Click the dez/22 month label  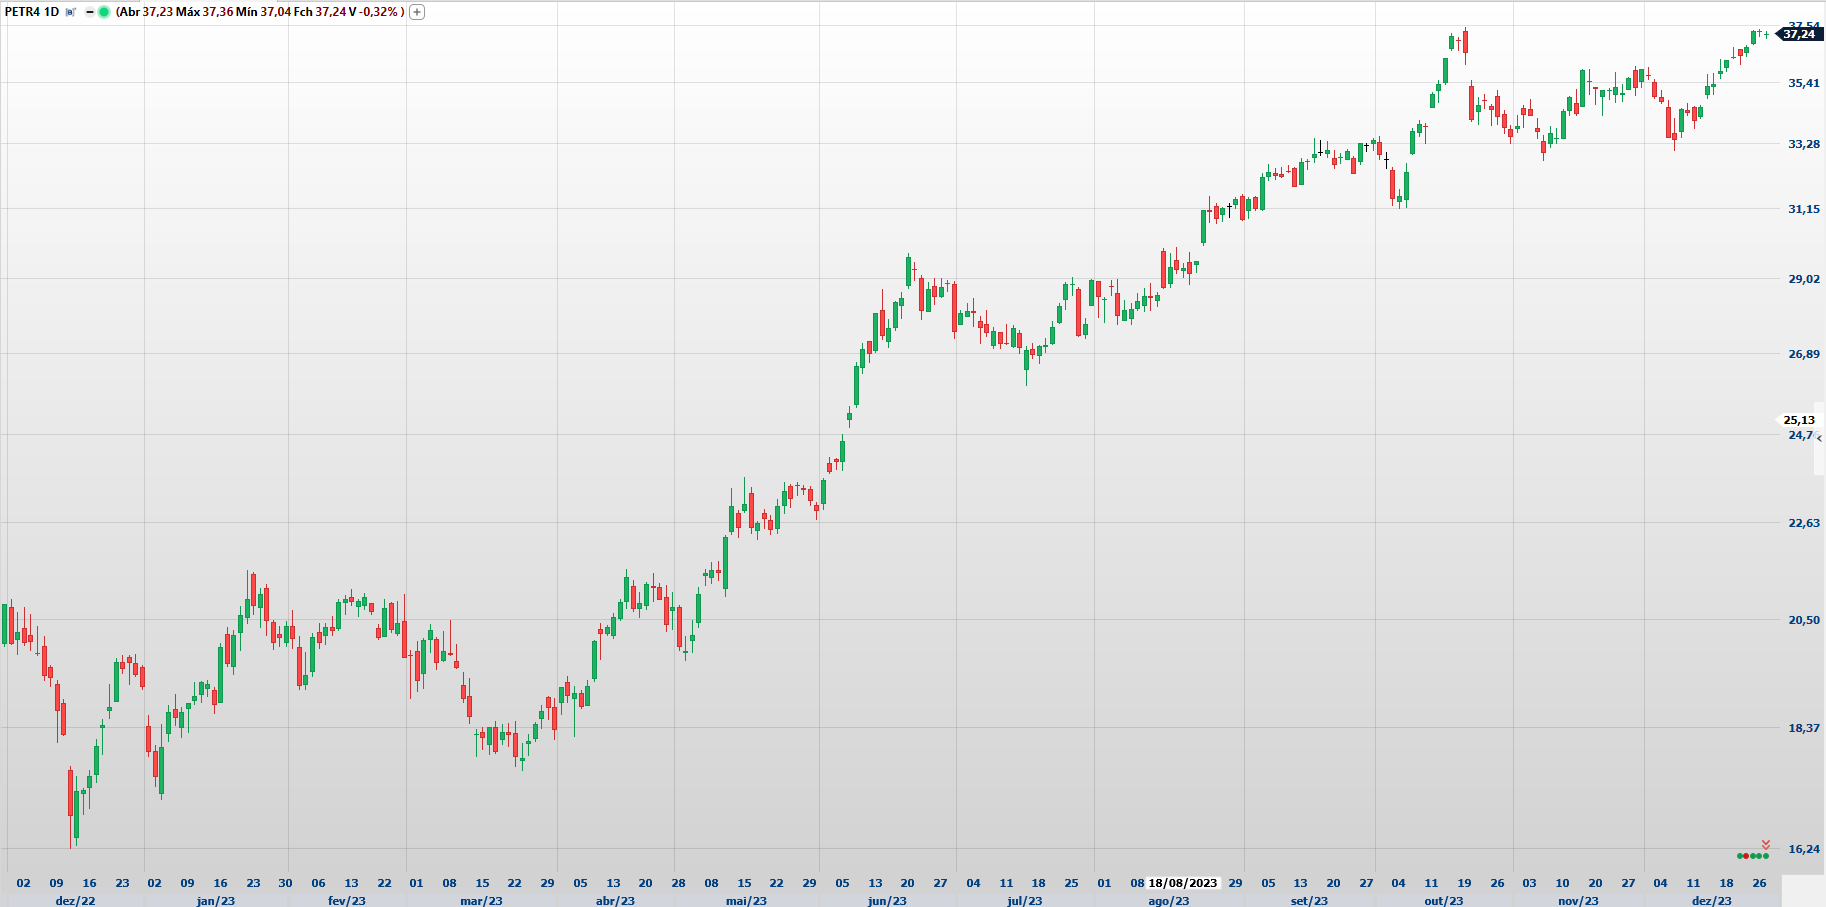pos(75,900)
